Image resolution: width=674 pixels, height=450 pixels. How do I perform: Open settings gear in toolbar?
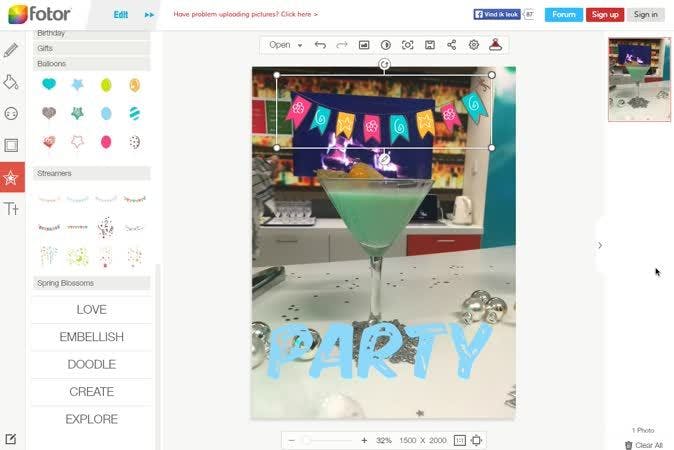point(474,45)
